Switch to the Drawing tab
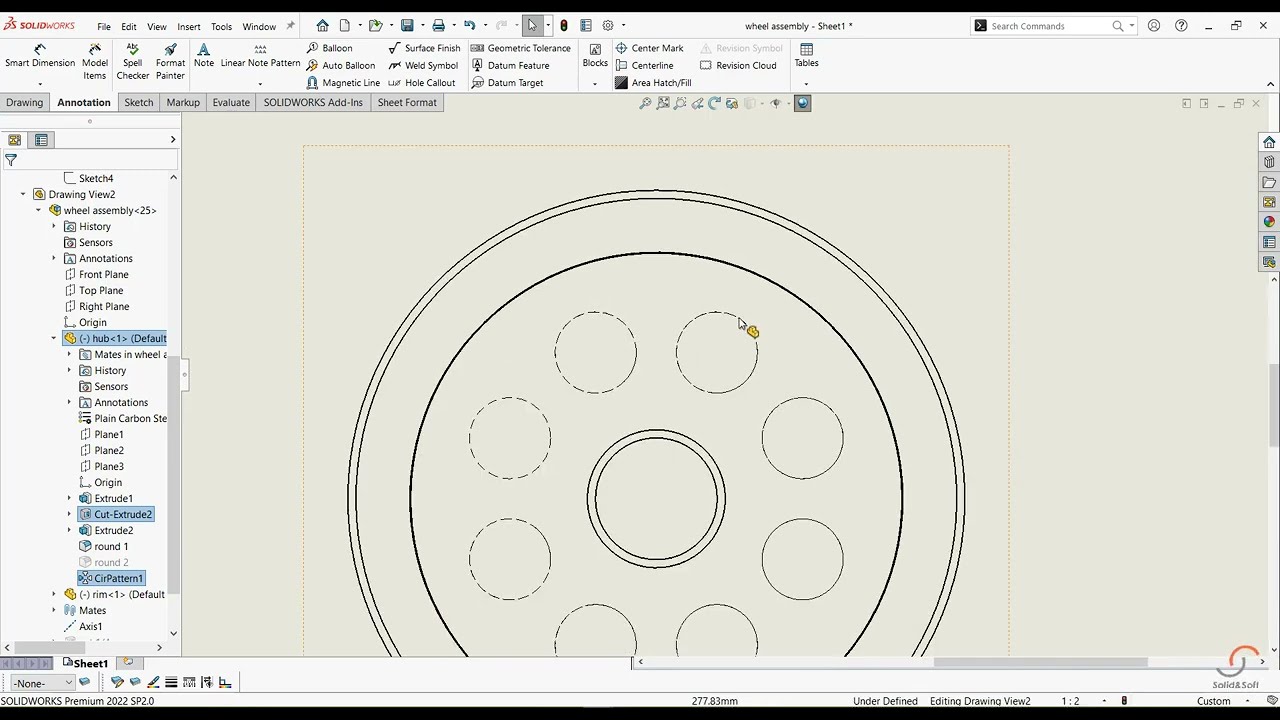 pos(24,102)
